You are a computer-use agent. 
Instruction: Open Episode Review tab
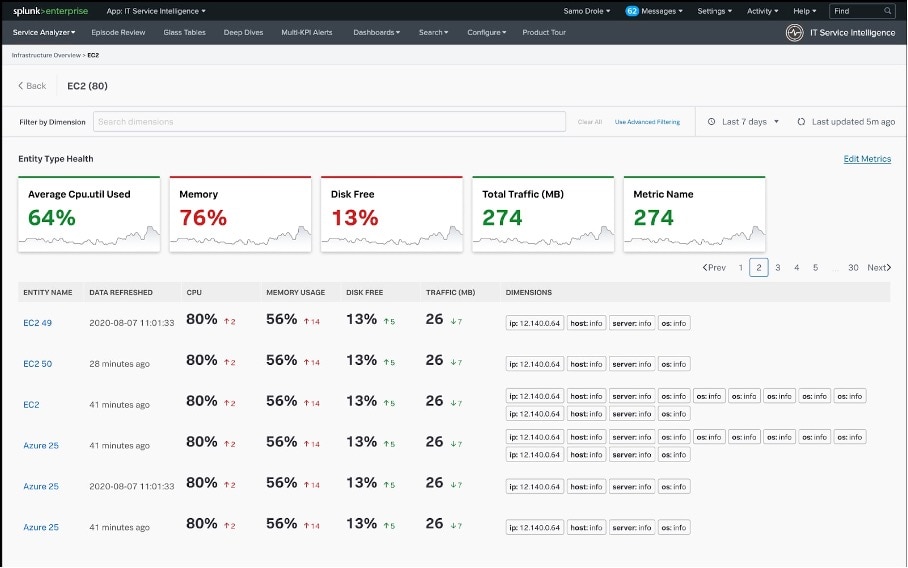click(118, 32)
